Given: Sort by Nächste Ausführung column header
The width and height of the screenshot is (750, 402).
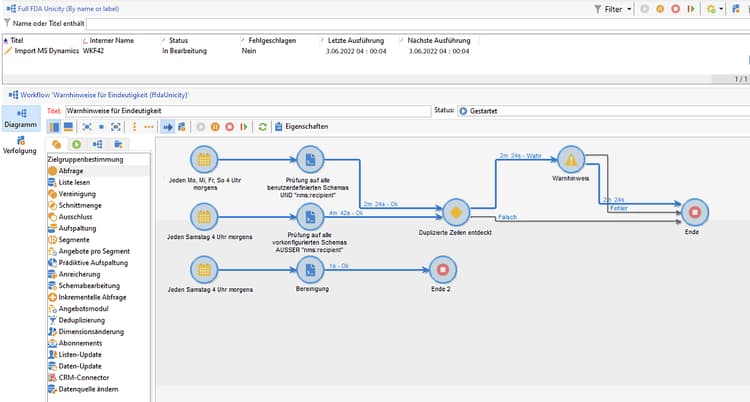Looking at the screenshot, I should pos(439,41).
